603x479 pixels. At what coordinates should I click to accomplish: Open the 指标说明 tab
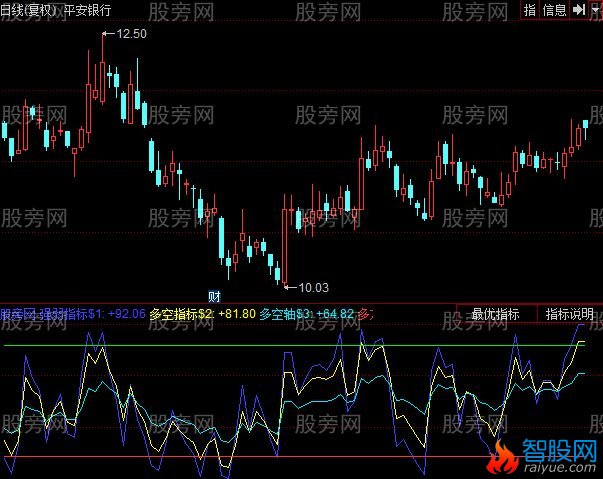pyautogui.click(x=570, y=314)
